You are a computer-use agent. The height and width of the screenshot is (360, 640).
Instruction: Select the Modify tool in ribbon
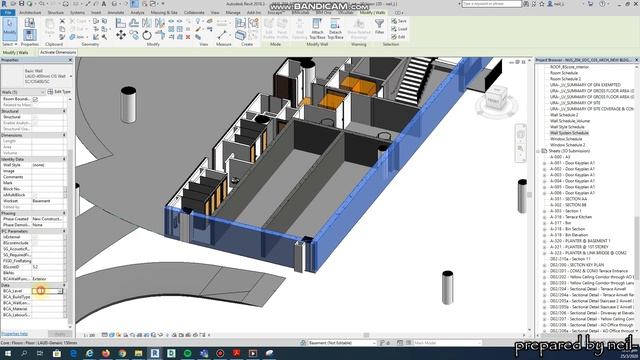(x=9, y=29)
